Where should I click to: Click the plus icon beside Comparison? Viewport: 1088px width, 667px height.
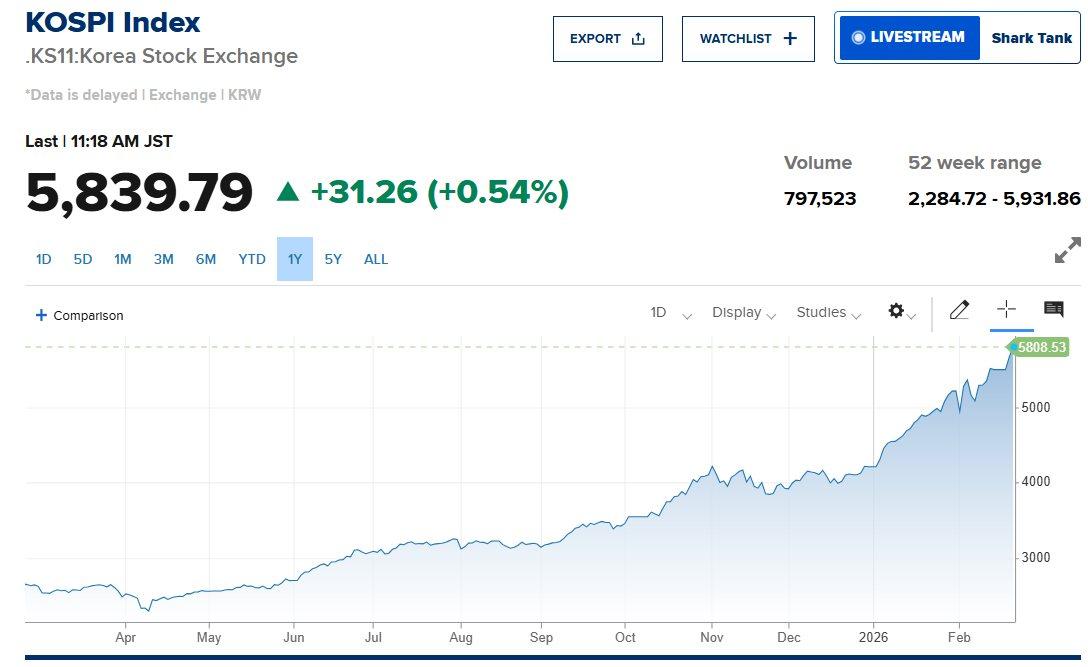[41, 315]
